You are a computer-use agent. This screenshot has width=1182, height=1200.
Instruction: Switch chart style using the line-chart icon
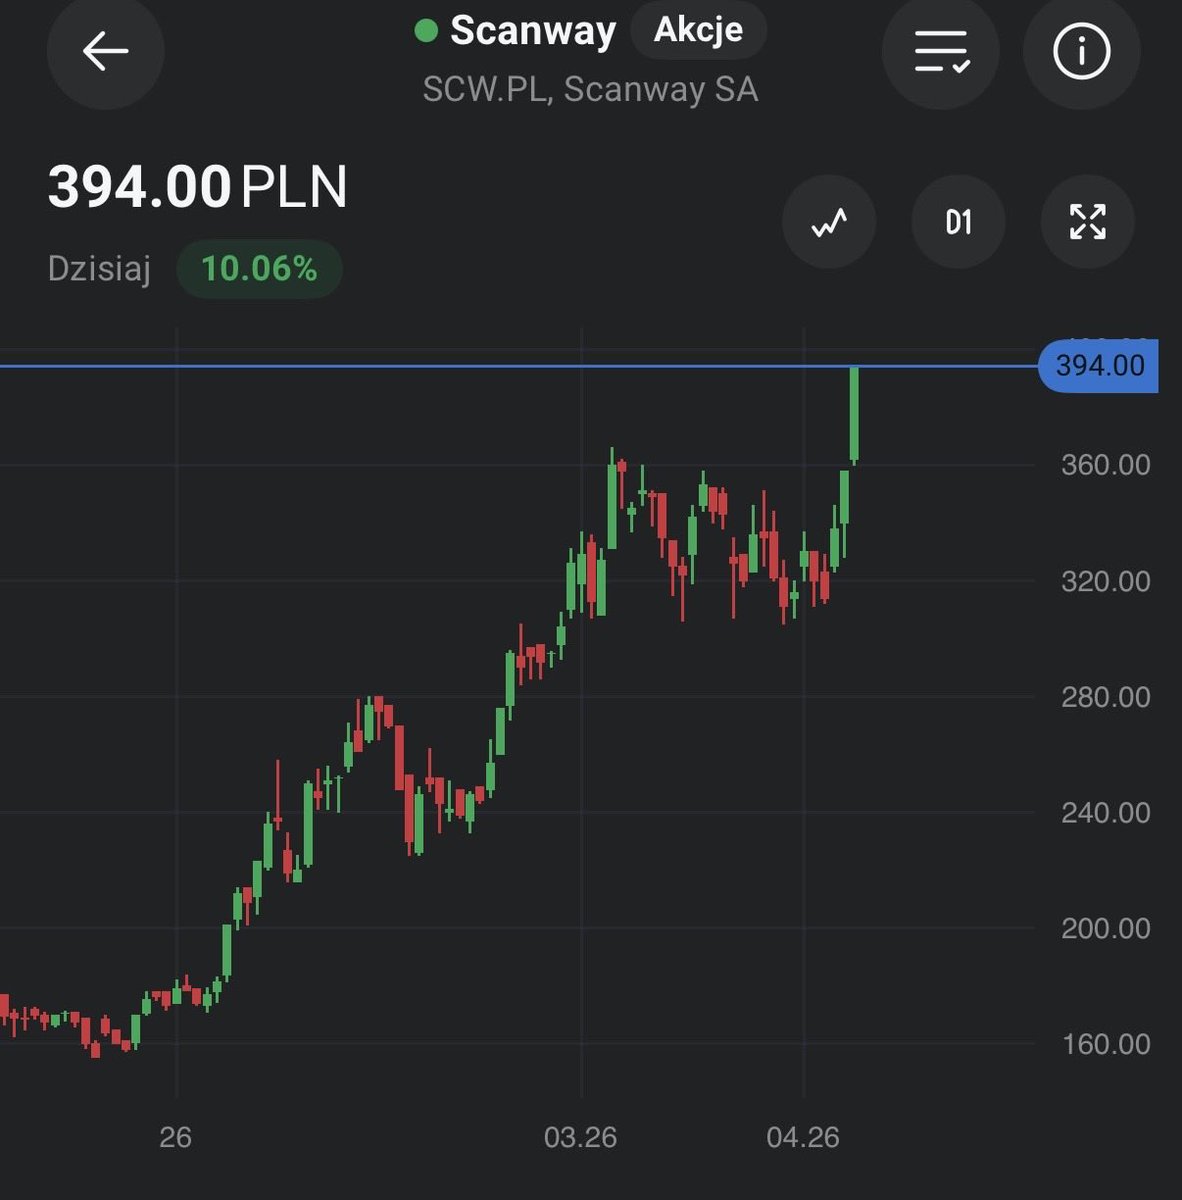click(829, 222)
